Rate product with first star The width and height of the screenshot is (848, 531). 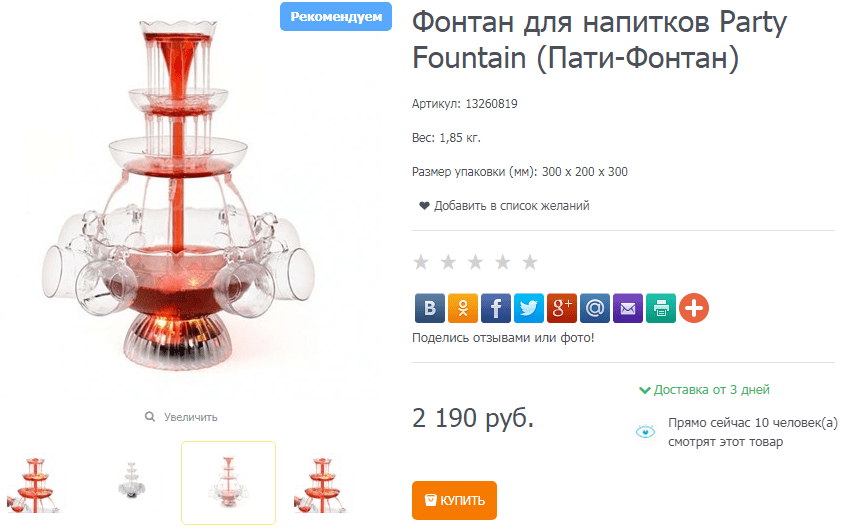[421, 262]
